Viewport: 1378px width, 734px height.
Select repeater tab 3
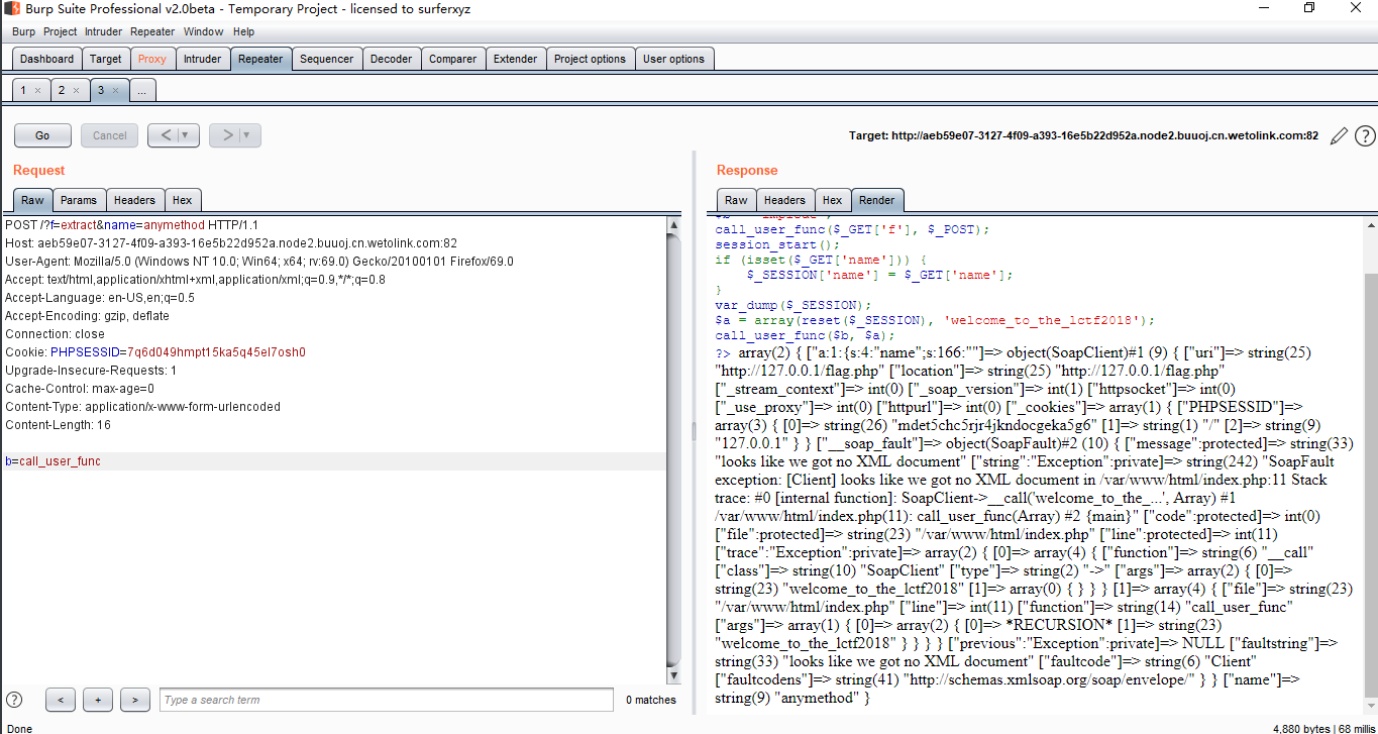[100, 90]
